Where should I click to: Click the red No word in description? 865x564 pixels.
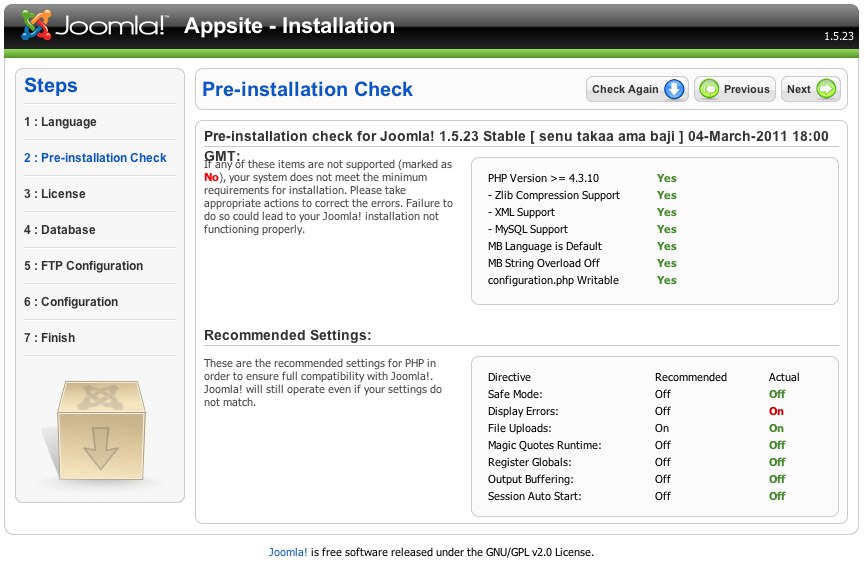coord(211,177)
